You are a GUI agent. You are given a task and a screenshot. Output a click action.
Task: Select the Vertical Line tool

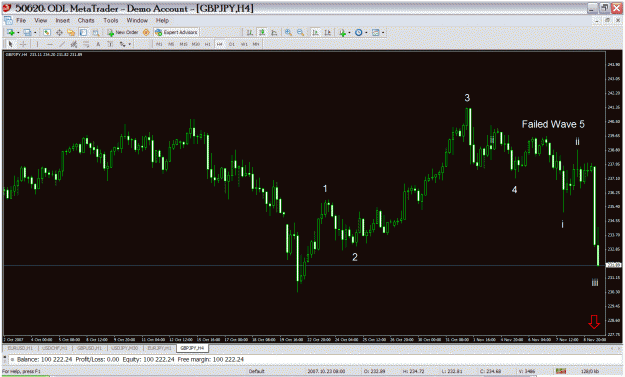(x=37, y=44)
